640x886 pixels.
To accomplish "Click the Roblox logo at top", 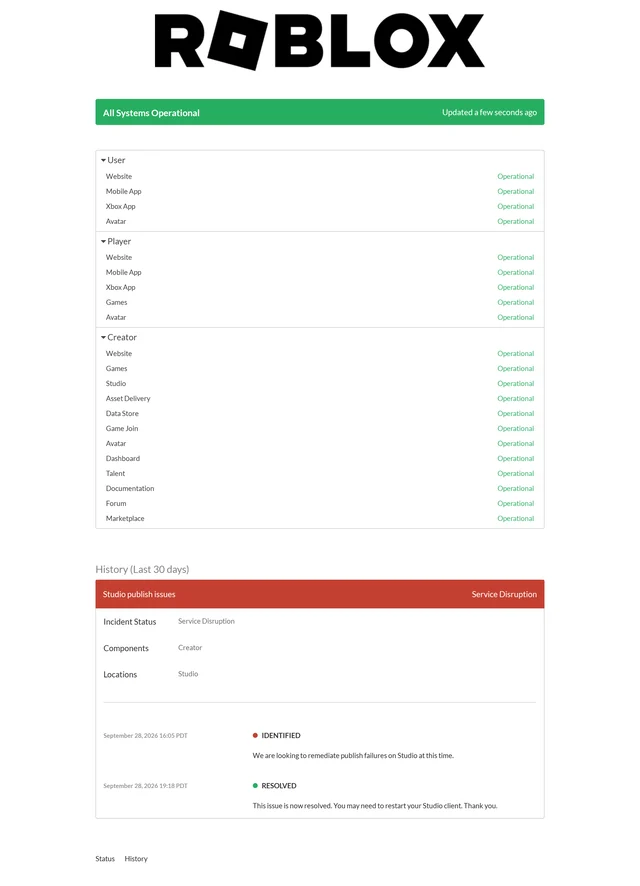I will pos(320,40).
